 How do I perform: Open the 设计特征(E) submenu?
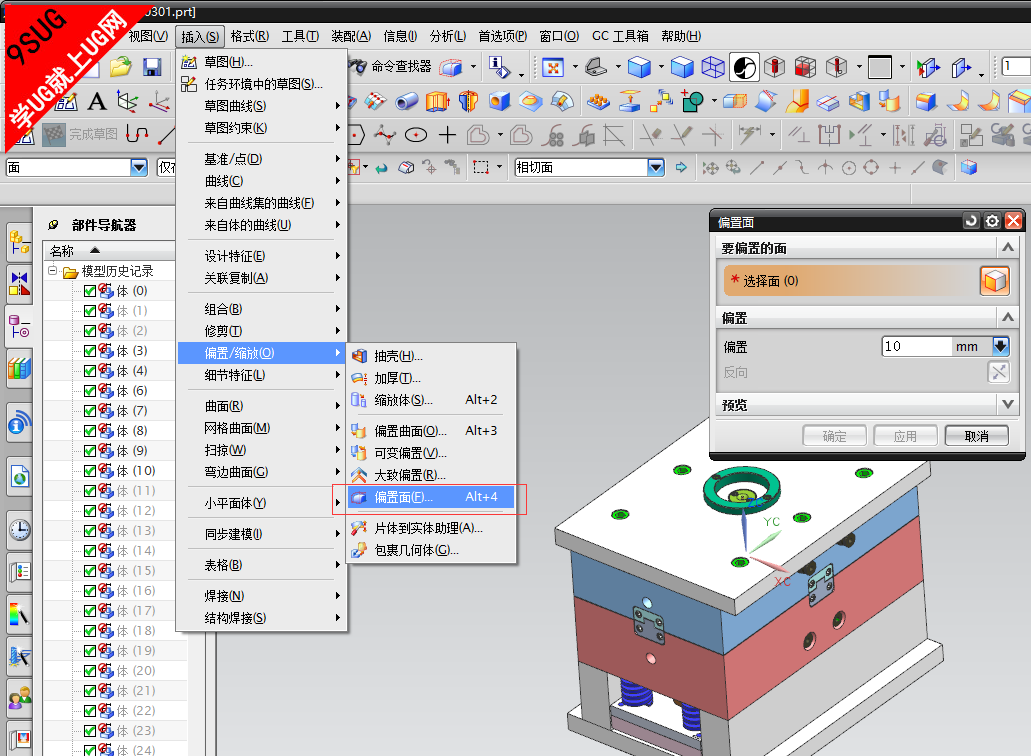(x=262, y=256)
